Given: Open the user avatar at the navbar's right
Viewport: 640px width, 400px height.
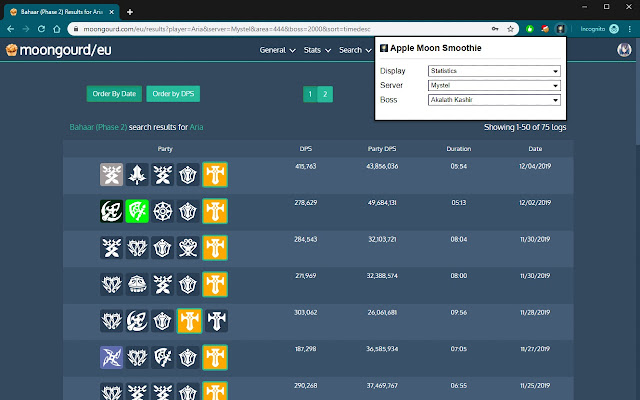Looking at the screenshot, I should coord(624,50).
